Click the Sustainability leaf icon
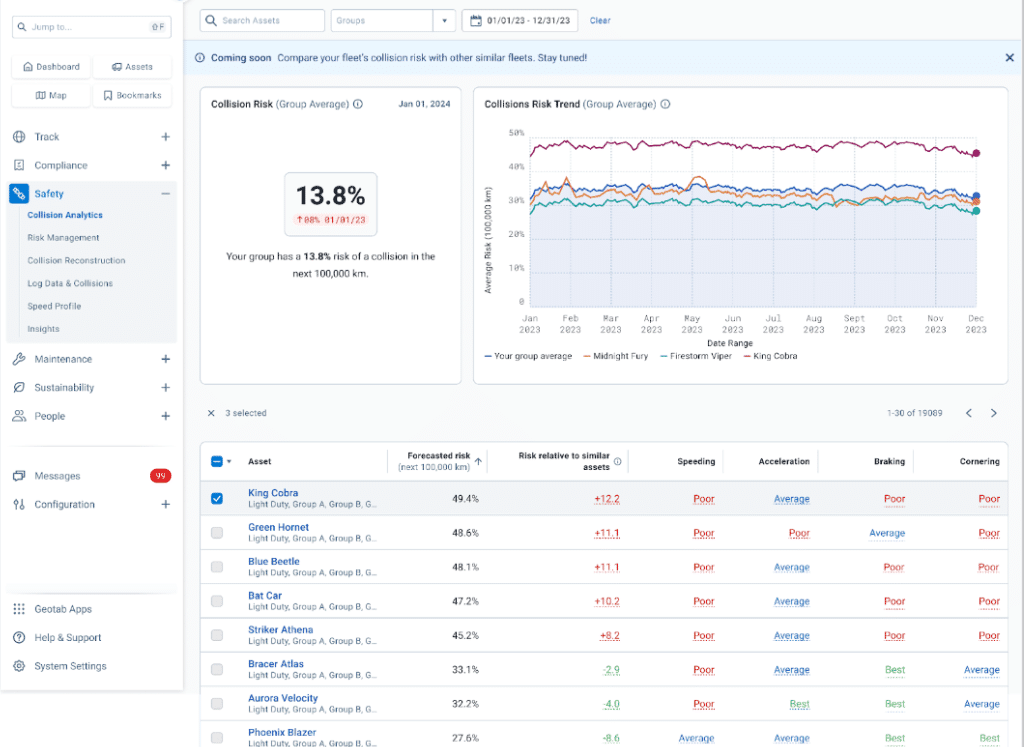The image size is (1024, 747). coord(19,388)
